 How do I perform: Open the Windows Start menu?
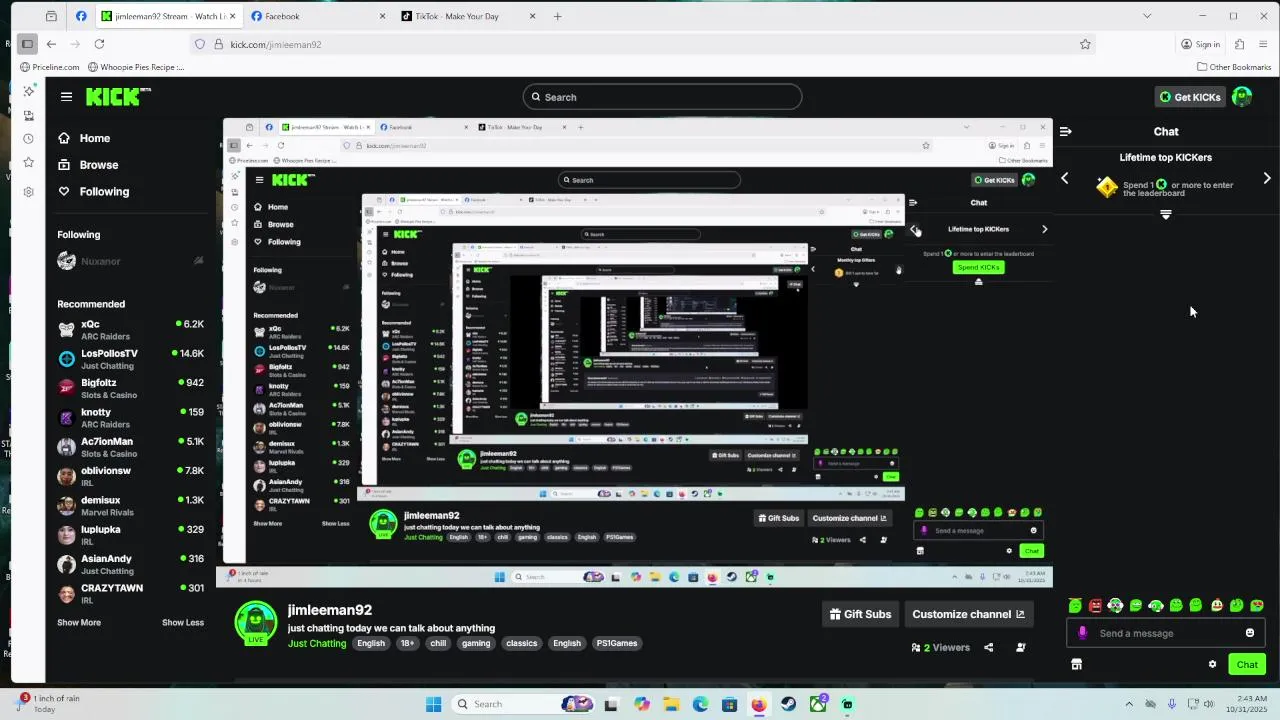click(433, 704)
